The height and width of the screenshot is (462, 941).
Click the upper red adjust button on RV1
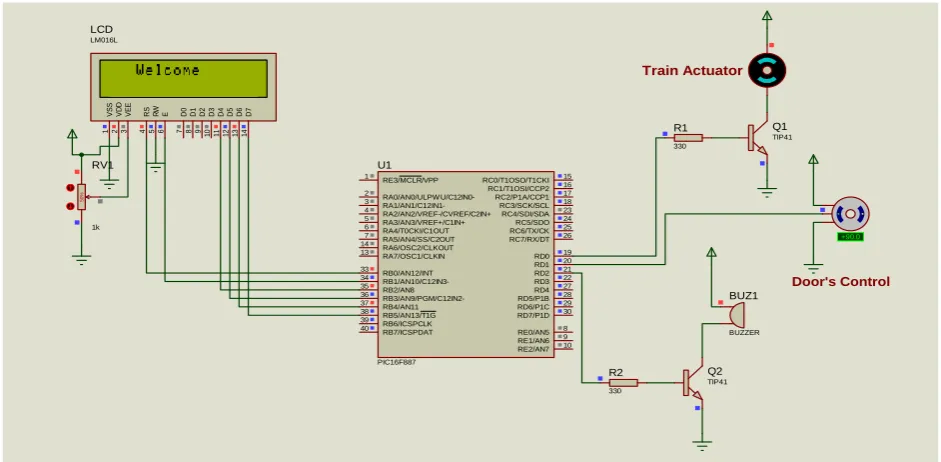click(x=70, y=188)
